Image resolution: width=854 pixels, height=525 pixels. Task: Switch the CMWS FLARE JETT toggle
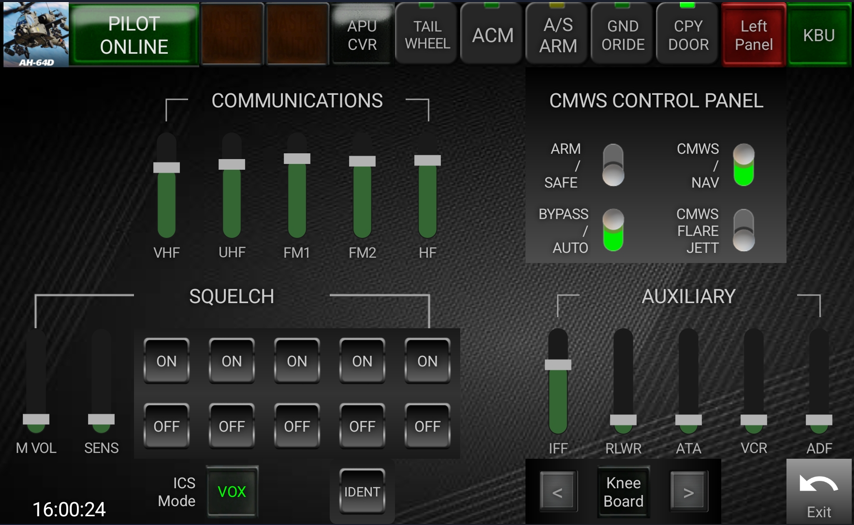[x=743, y=230]
